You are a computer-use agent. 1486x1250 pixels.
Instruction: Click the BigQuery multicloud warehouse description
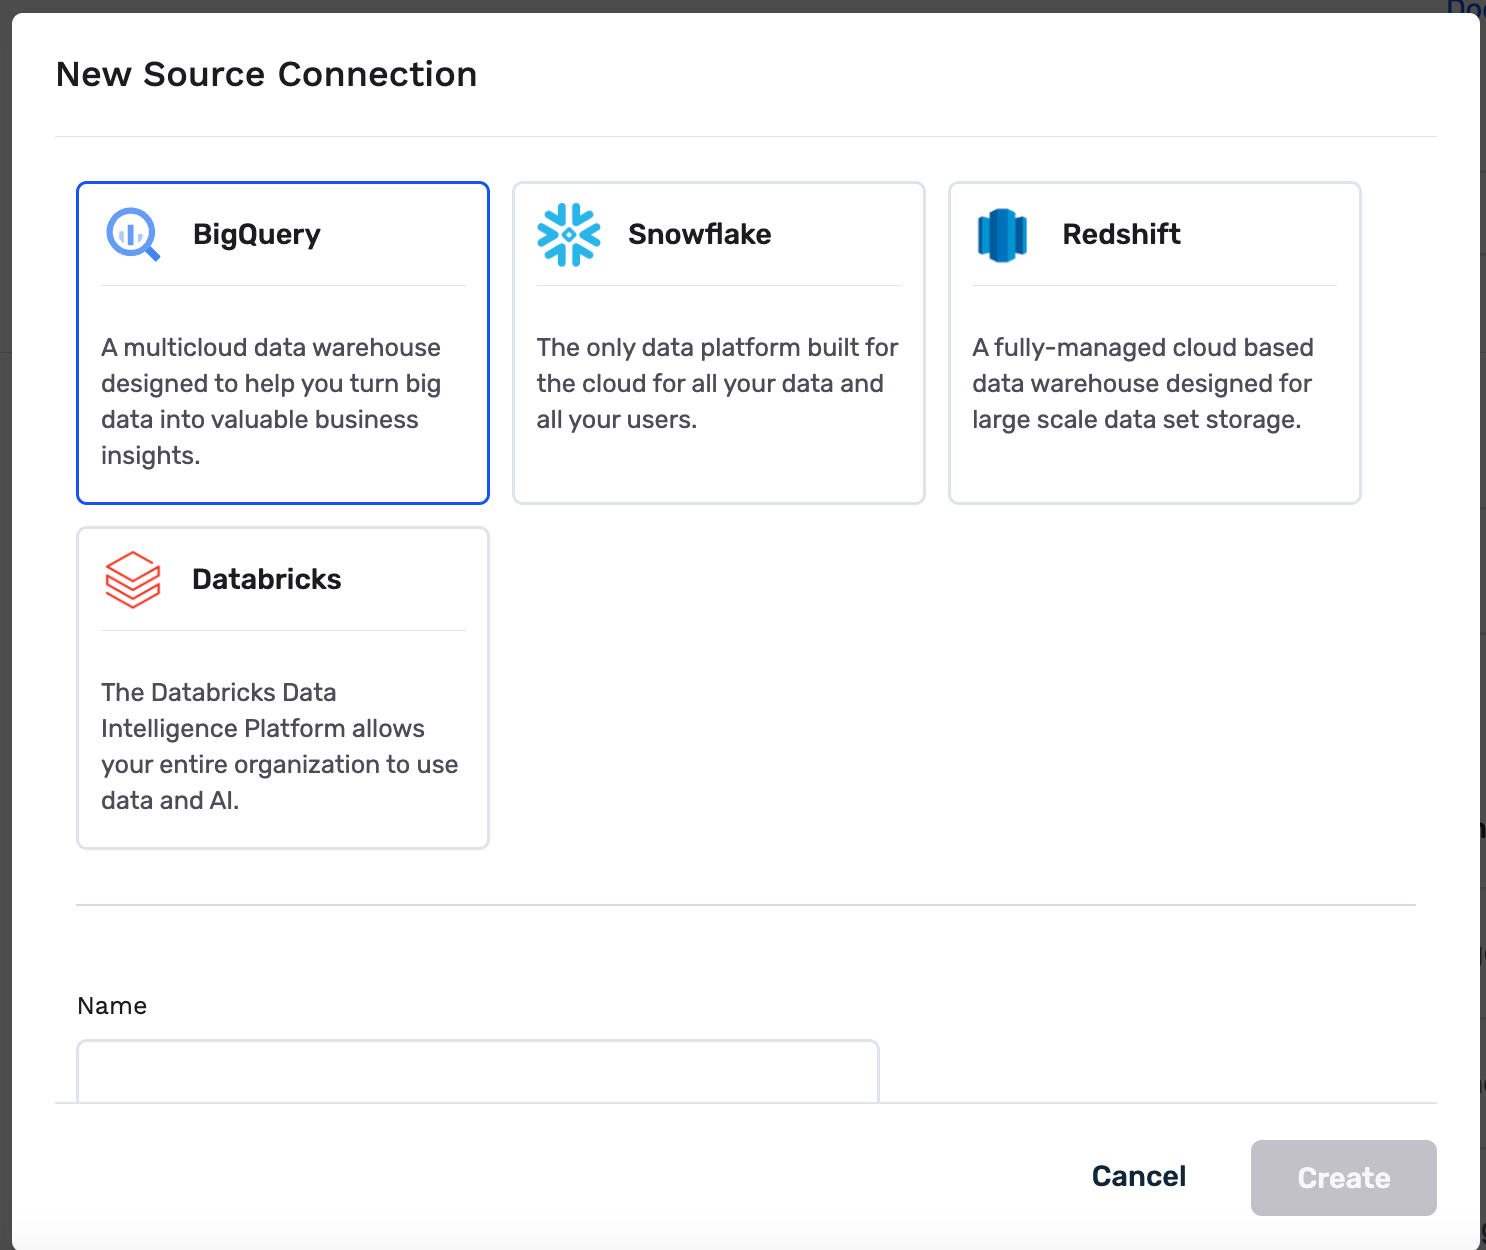272,401
